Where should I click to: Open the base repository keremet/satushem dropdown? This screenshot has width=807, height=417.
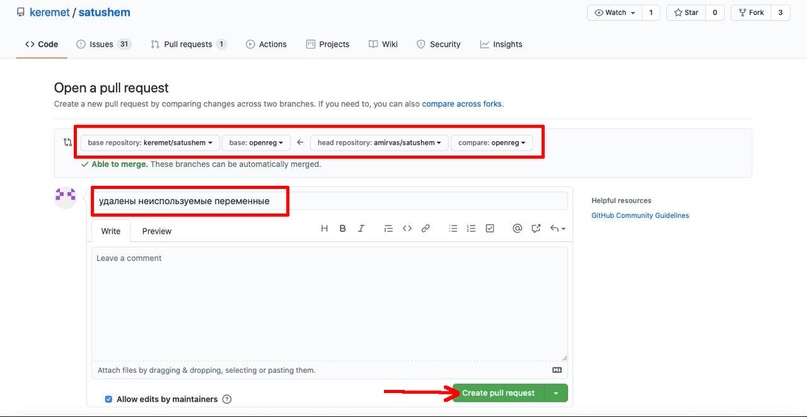point(150,143)
